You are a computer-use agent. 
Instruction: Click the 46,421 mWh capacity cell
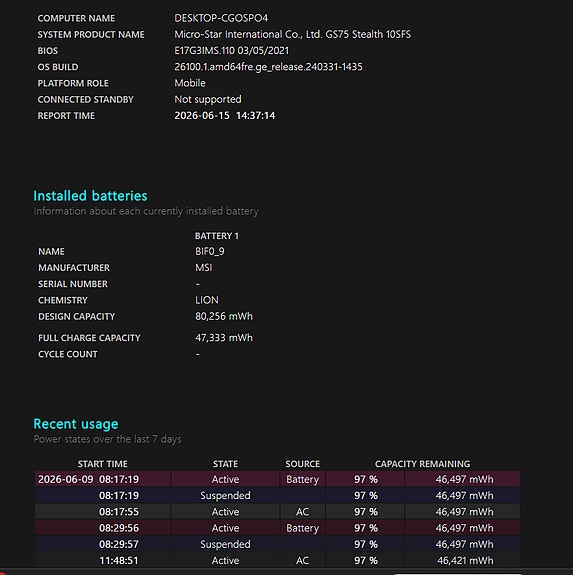465,560
